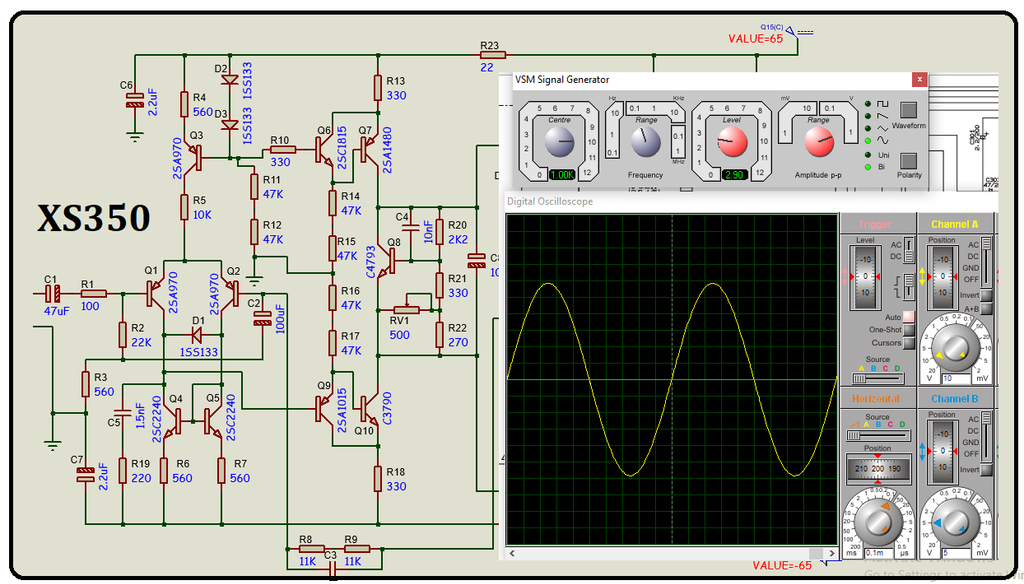Click the frequency Centre knob
Viewport: 1024px width, 584px height.
click(x=559, y=142)
